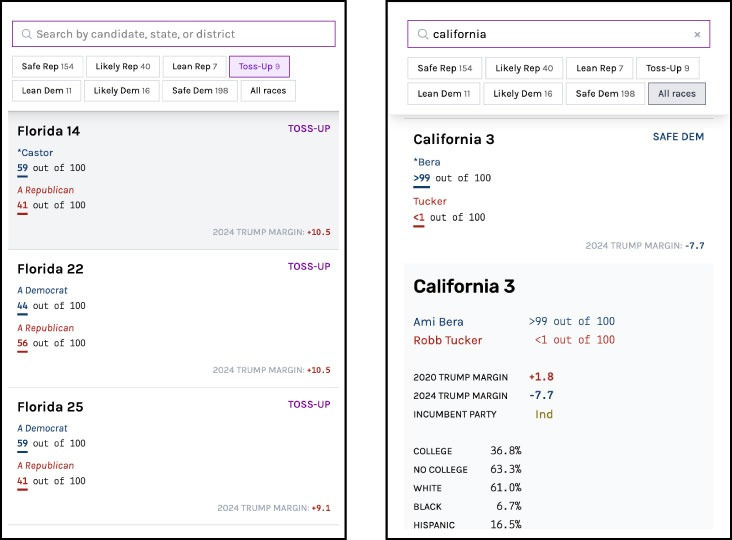Viewport: 732px width, 540px height.
Task: Click the magnifier icon in left search box
Action: click(27, 34)
